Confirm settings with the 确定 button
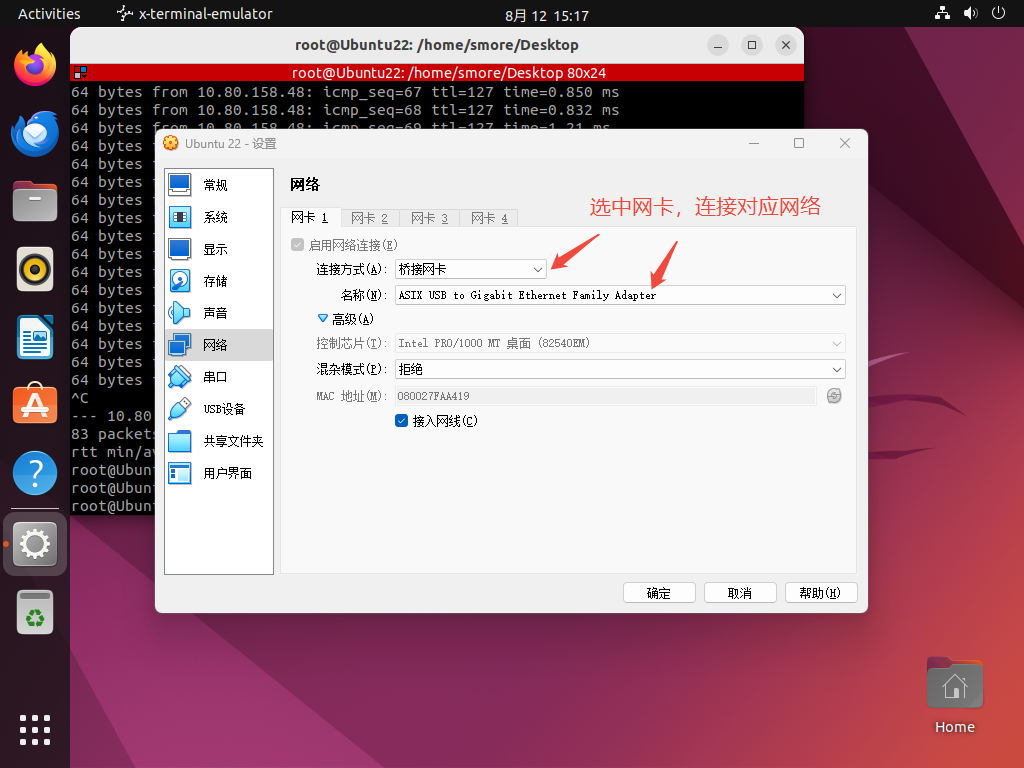The width and height of the screenshot is (1024, 768). (659, 593)
